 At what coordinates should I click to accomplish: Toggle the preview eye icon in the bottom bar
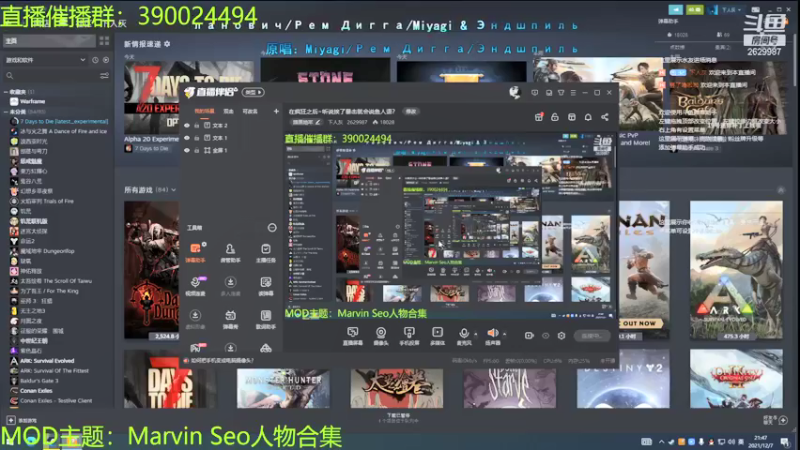pyautogui.click(x=545, y=336)
